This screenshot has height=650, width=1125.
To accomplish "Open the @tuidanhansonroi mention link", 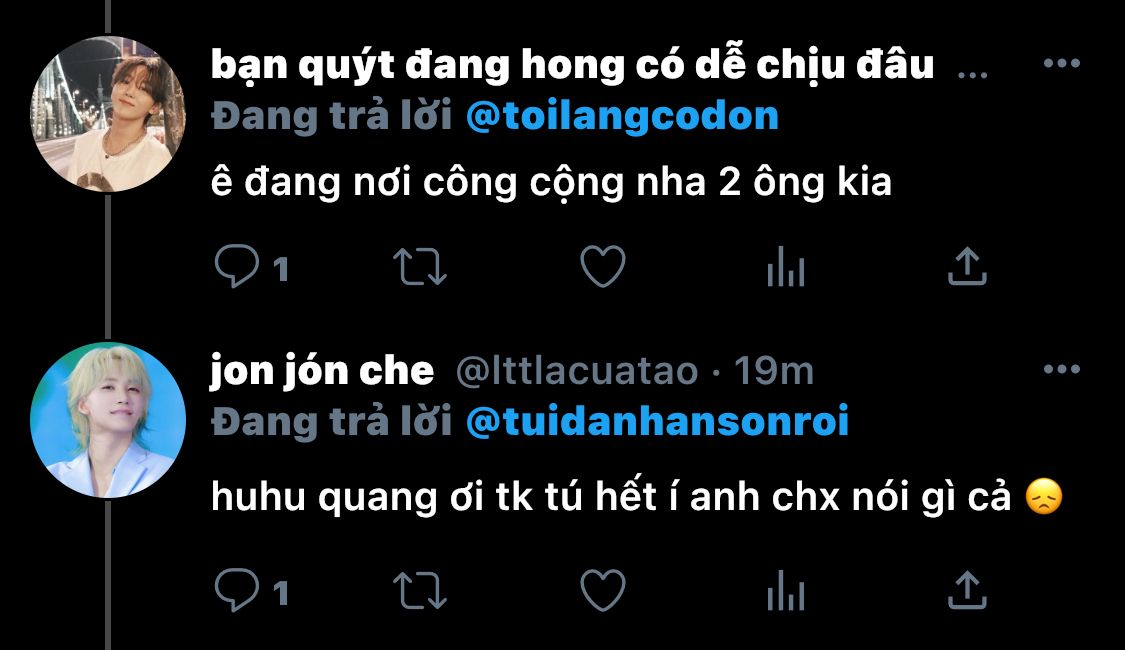I will 657,420.
